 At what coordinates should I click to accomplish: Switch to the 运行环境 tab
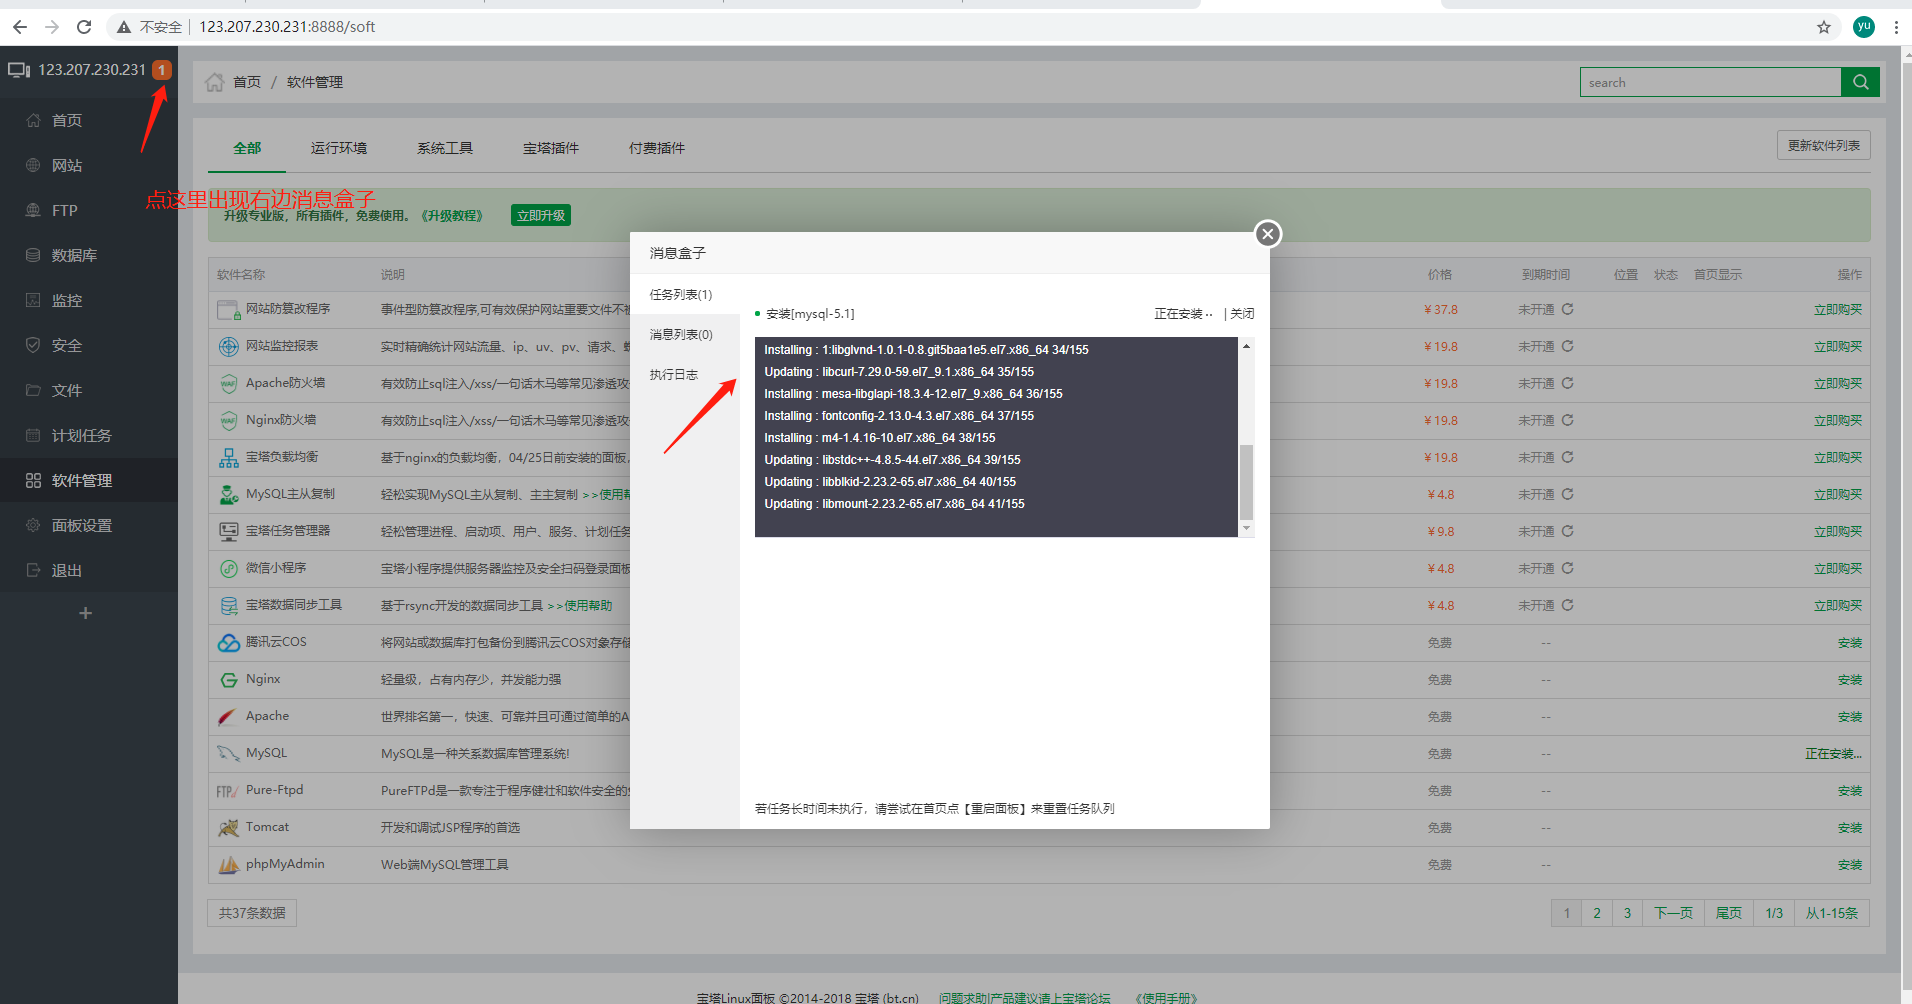pyautogui.click(x=339, y=148)
